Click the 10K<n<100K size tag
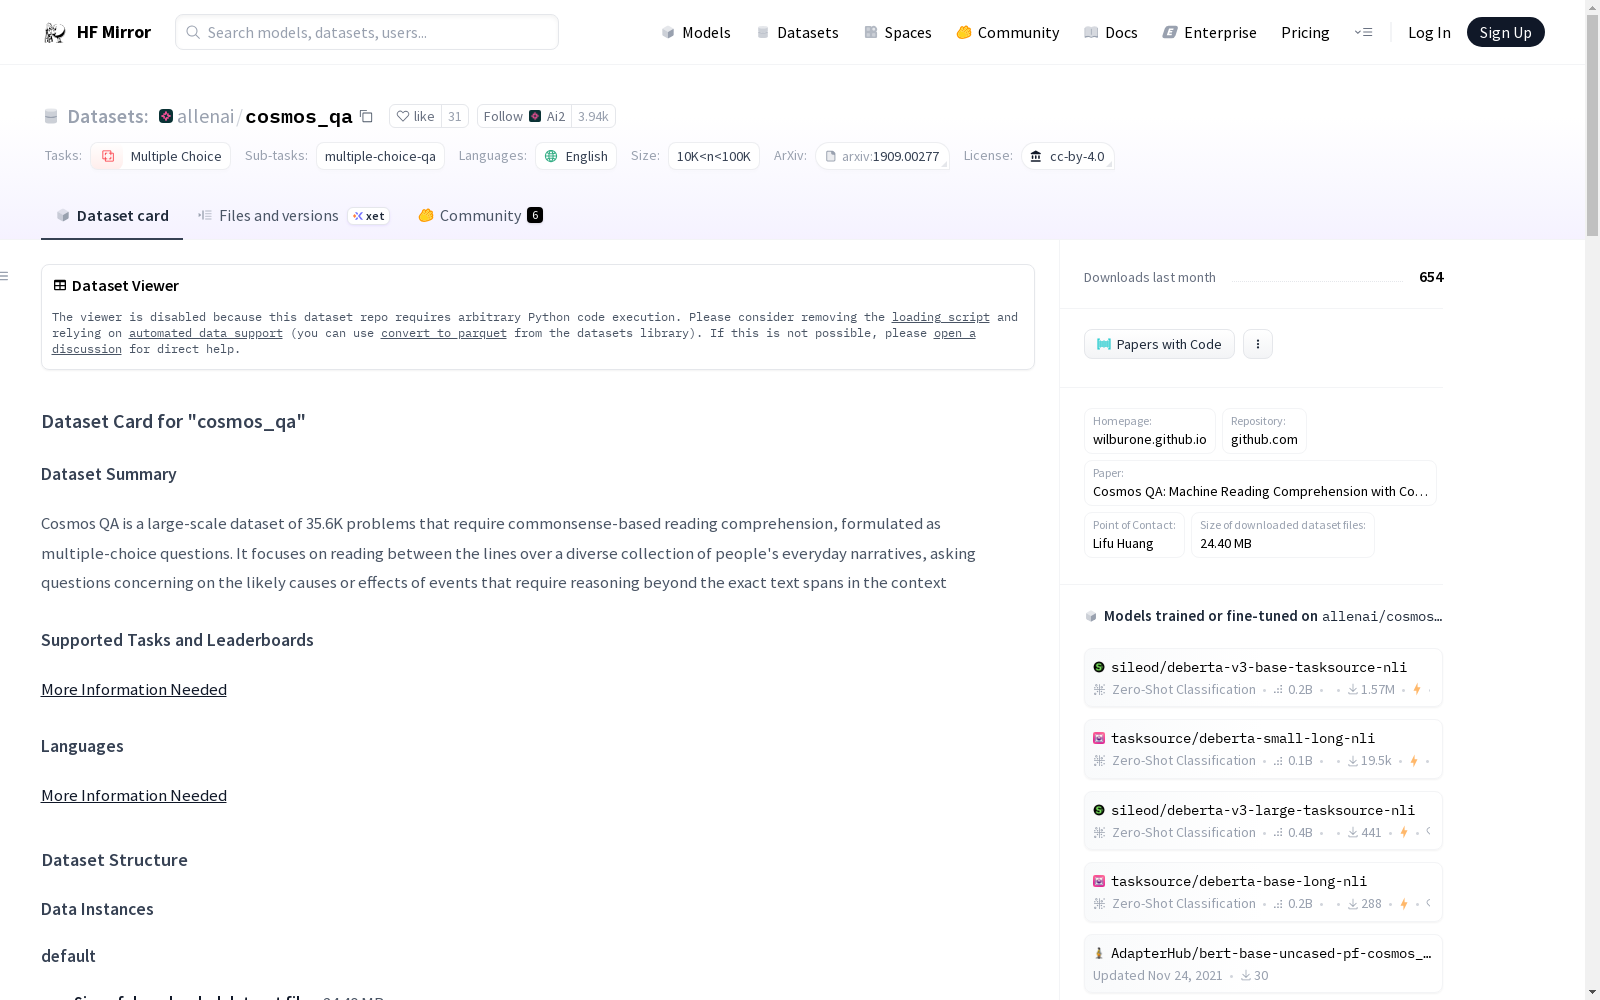 (713, 156)
